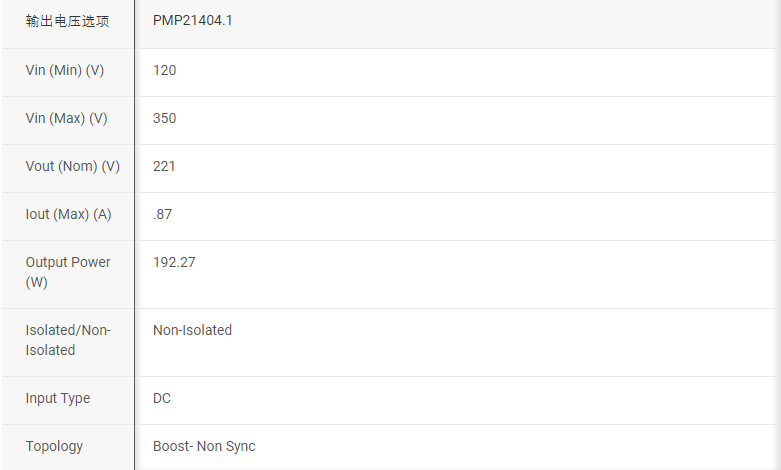Click the 输出电压选项 header label
Image resolution: width=781 pixels, height=470 pixels.
(x=68, y=21)
